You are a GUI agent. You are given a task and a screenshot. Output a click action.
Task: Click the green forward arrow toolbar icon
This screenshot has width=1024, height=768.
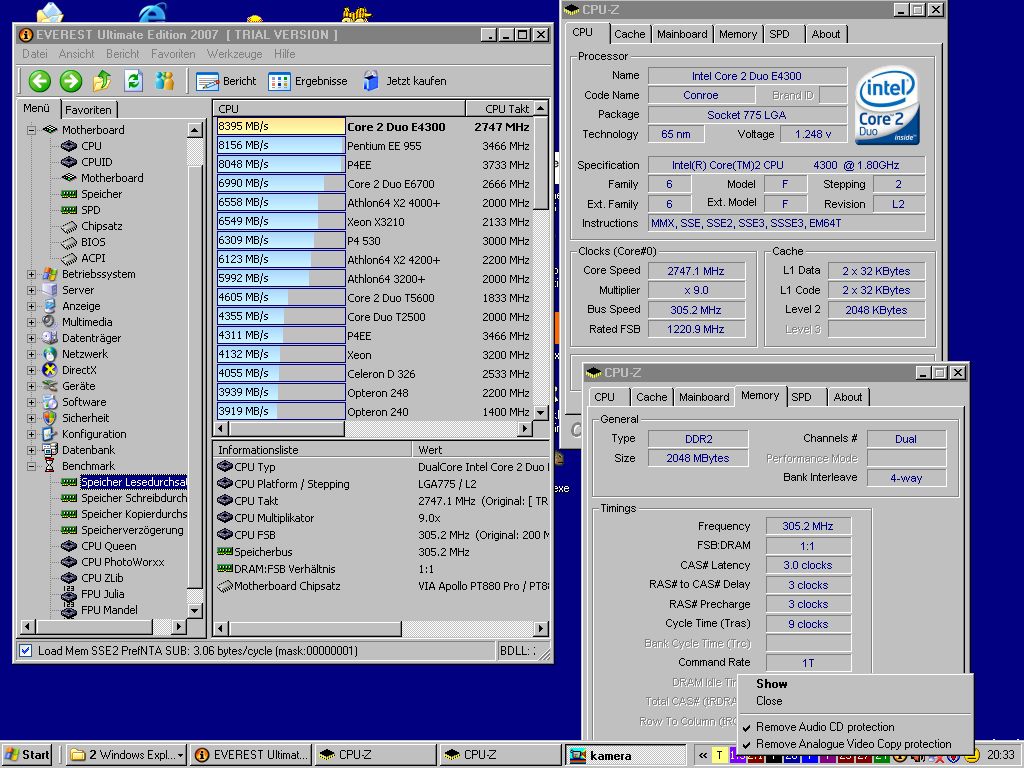70,81
